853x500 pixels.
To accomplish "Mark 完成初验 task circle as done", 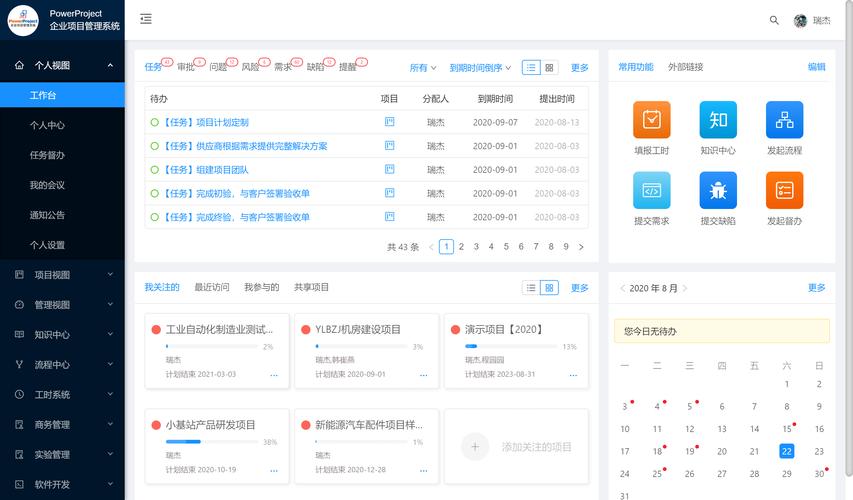I will tap(154, 193).
